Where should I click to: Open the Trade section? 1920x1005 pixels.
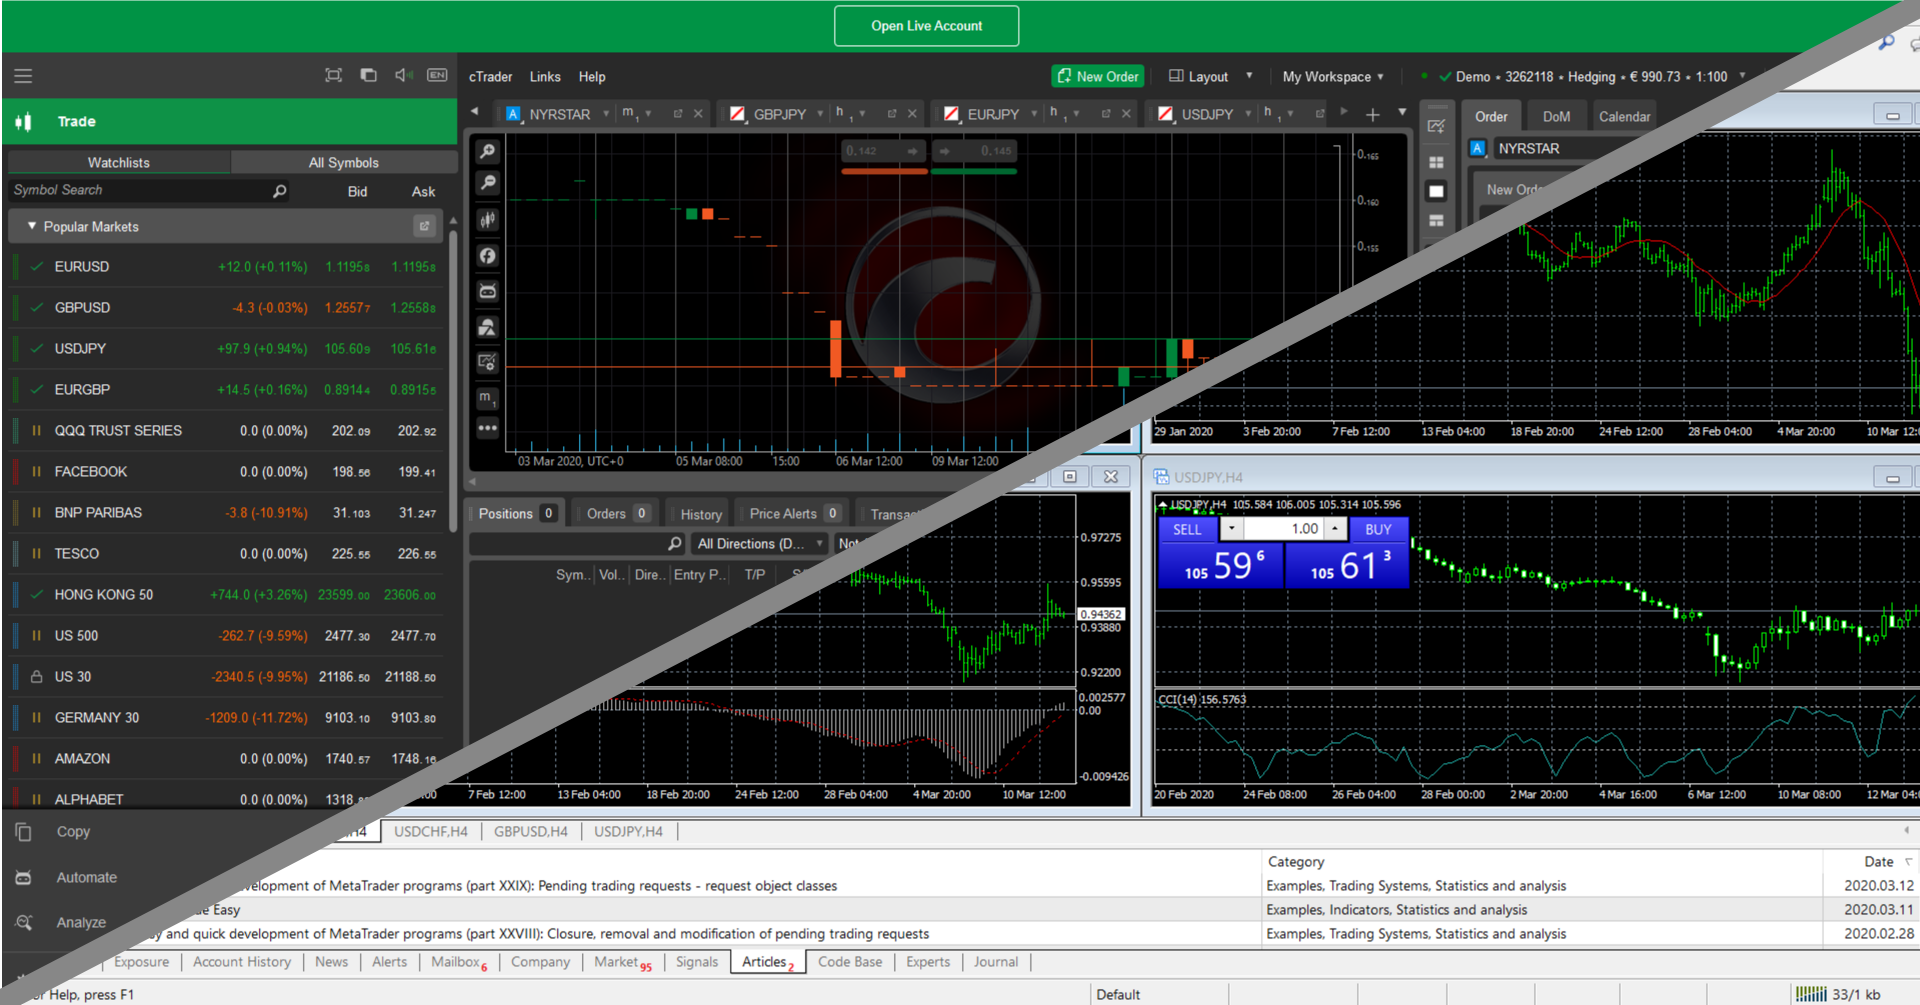click(x=230, y=121)
